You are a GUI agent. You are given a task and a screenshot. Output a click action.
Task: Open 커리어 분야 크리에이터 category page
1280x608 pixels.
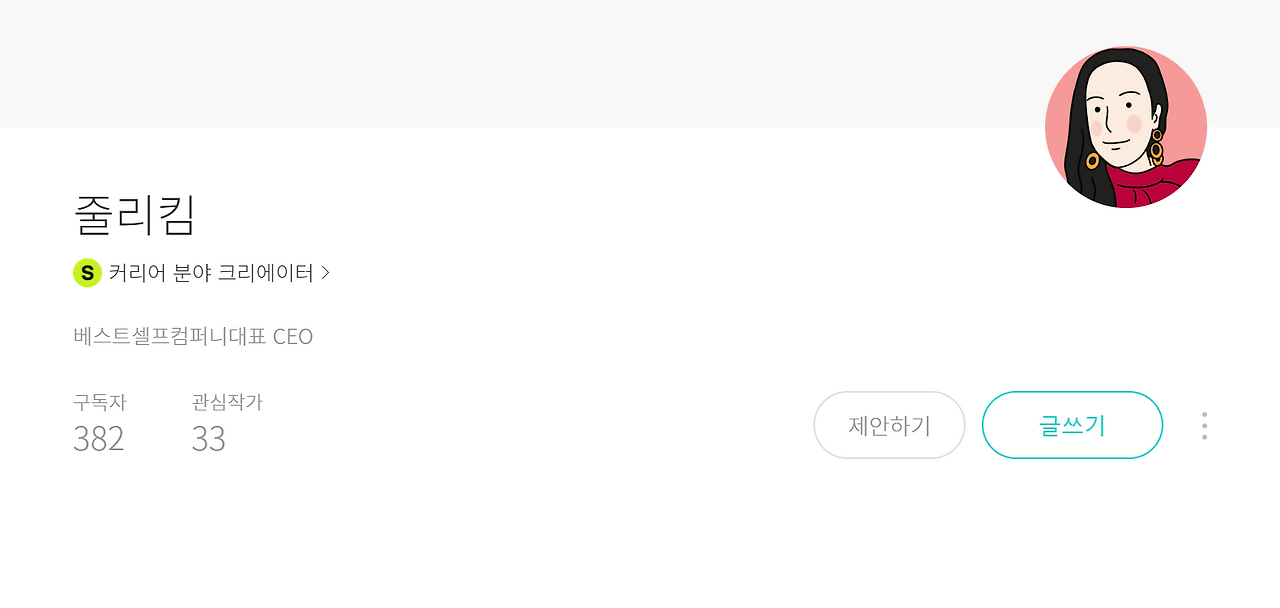tap(211, 272)
